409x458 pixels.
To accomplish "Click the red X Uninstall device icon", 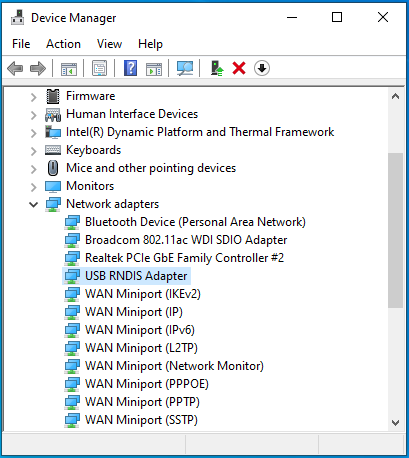I will (x=239, y=68).
